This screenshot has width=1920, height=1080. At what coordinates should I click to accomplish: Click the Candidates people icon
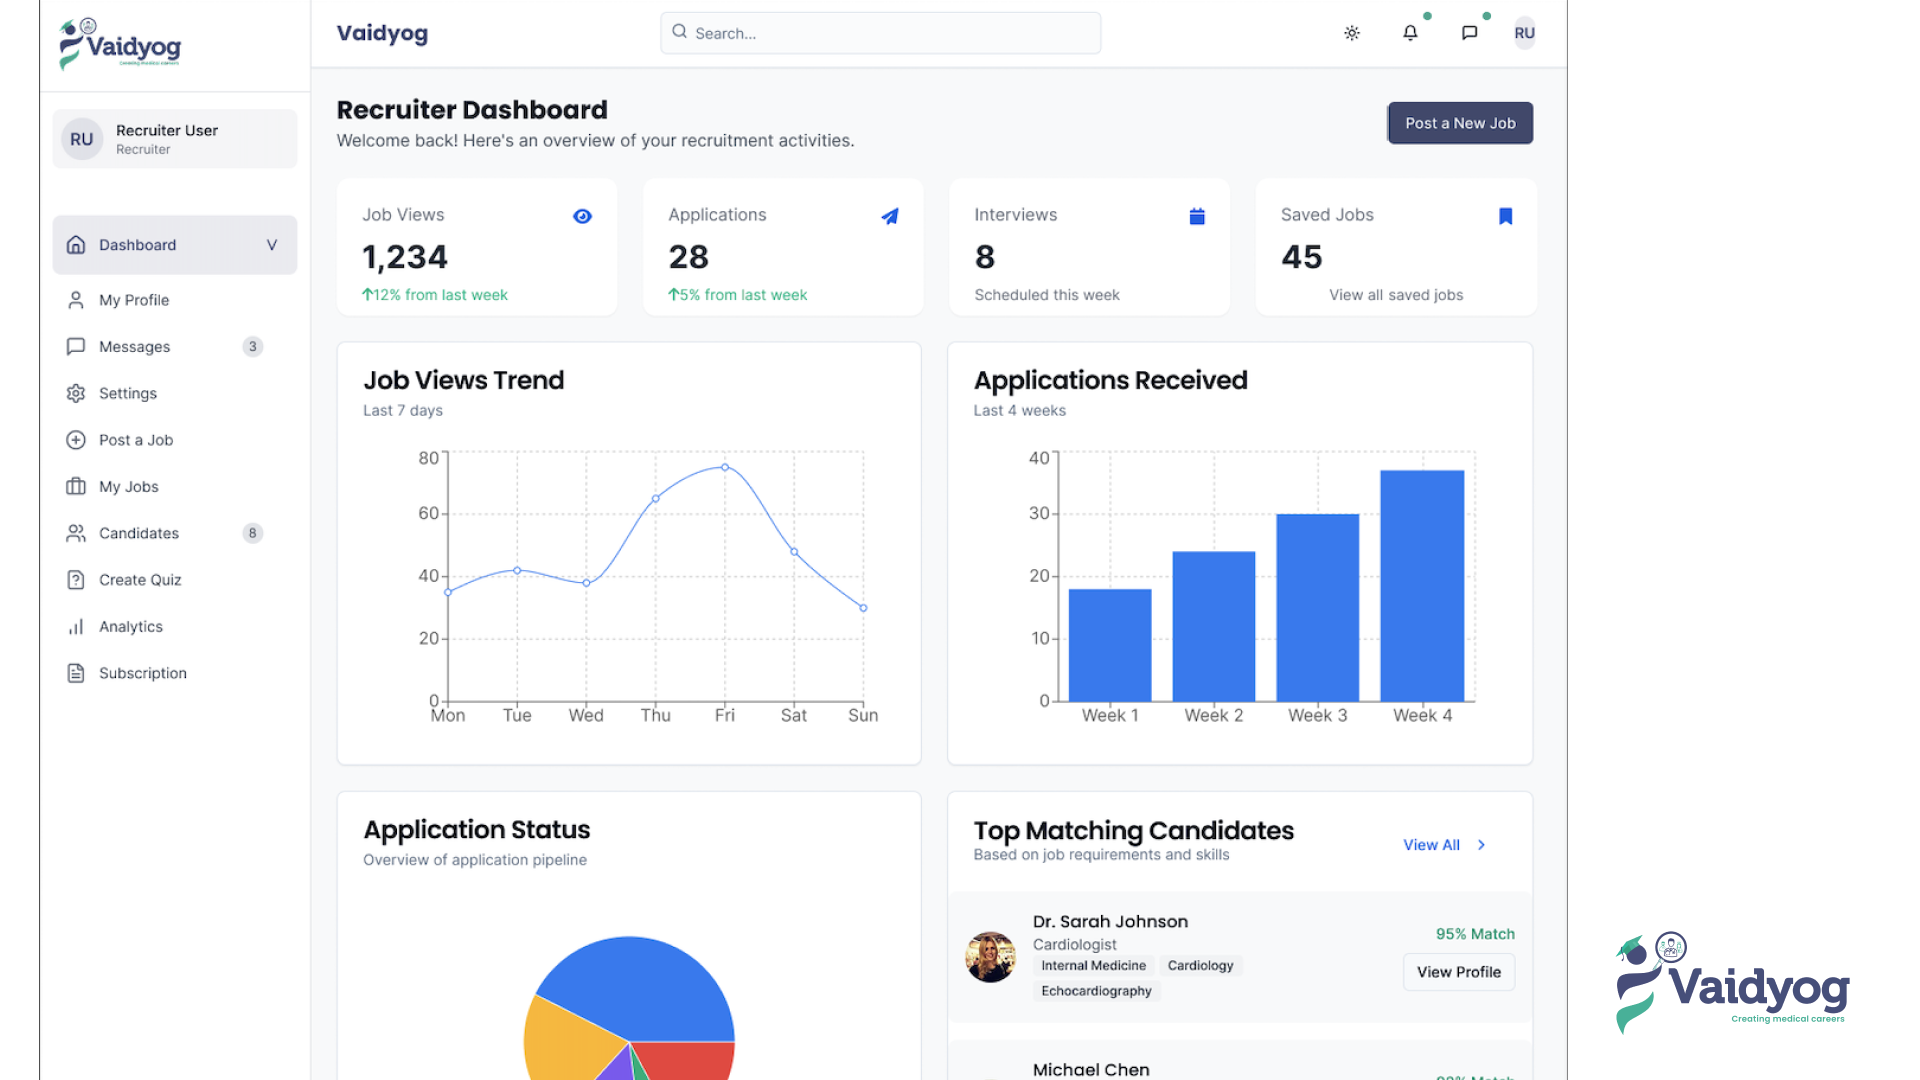click(76, 533)
